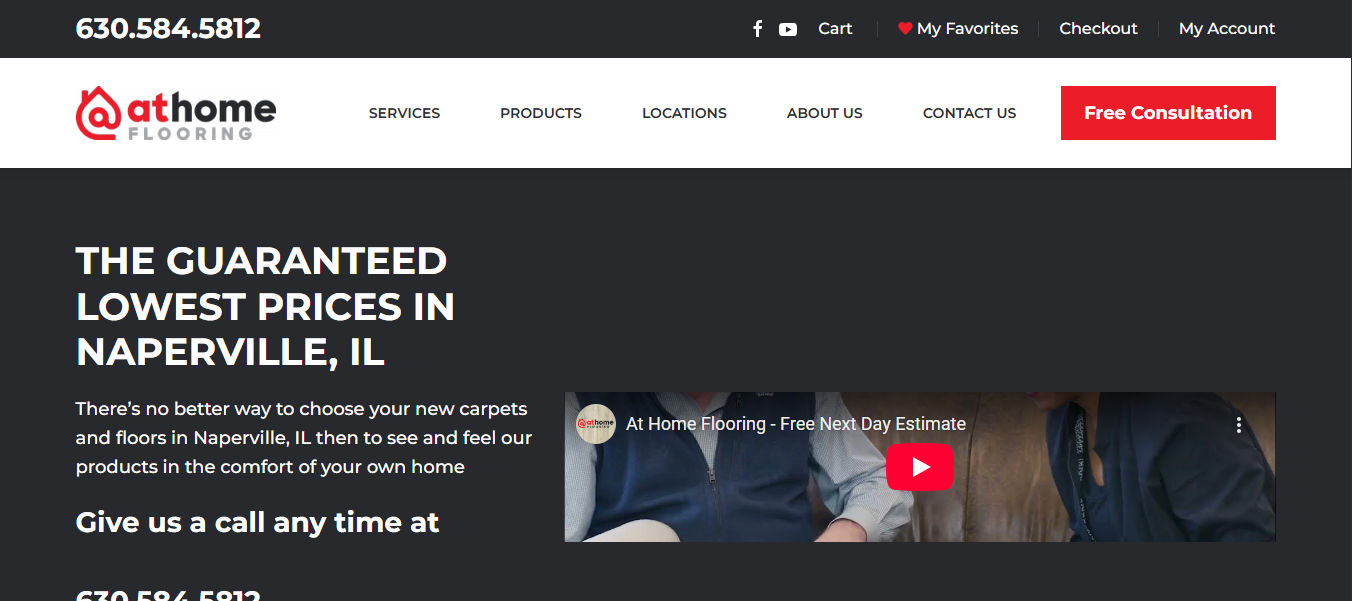1352x601 pixels.
Task: Open the Locations menu
Action: tap(684, 113)
